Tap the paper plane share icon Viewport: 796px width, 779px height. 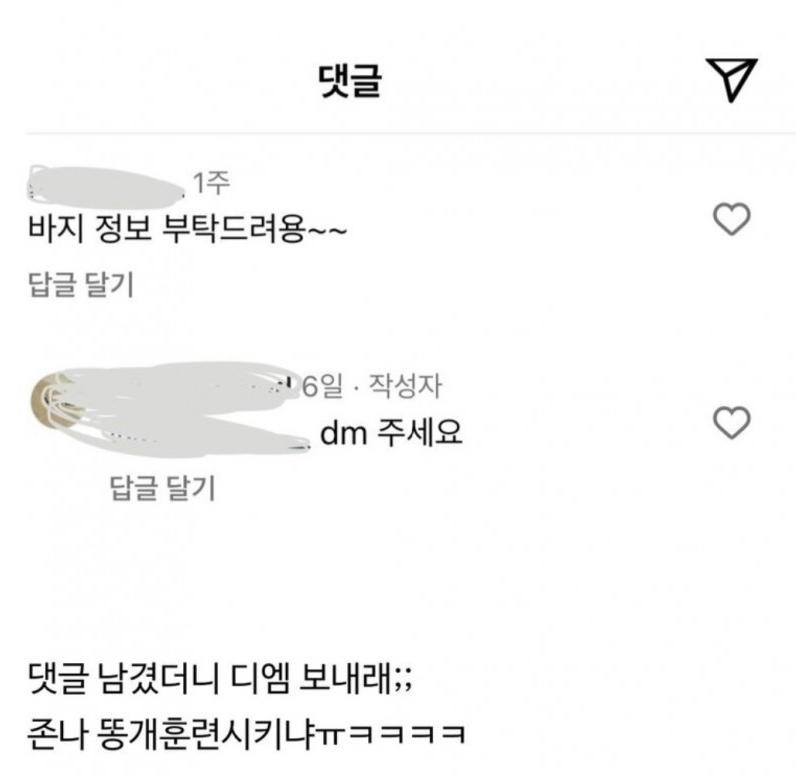[732, 80]
